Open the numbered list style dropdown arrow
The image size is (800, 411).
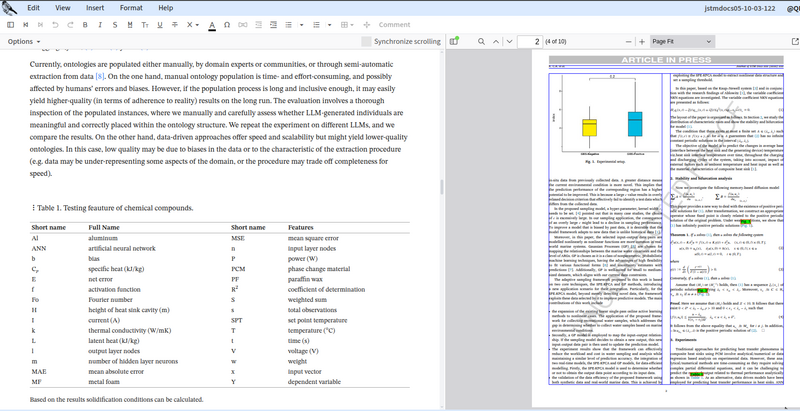[x=329, y=24]
